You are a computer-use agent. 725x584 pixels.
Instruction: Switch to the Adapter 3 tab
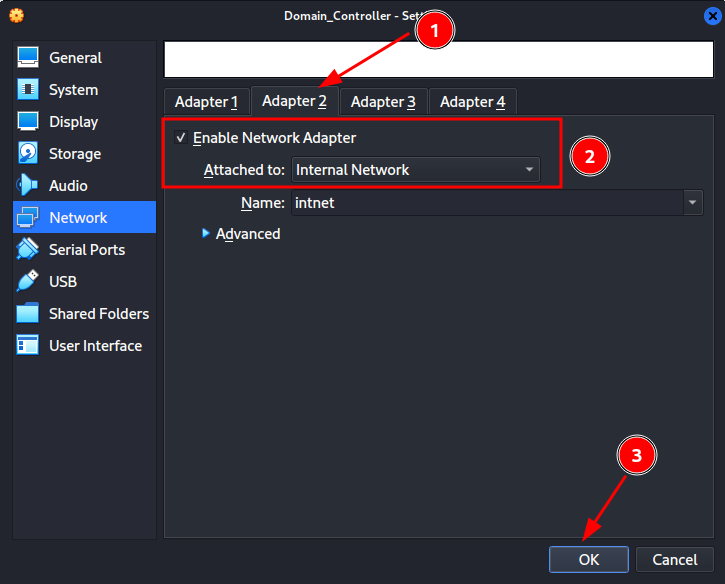383,102
